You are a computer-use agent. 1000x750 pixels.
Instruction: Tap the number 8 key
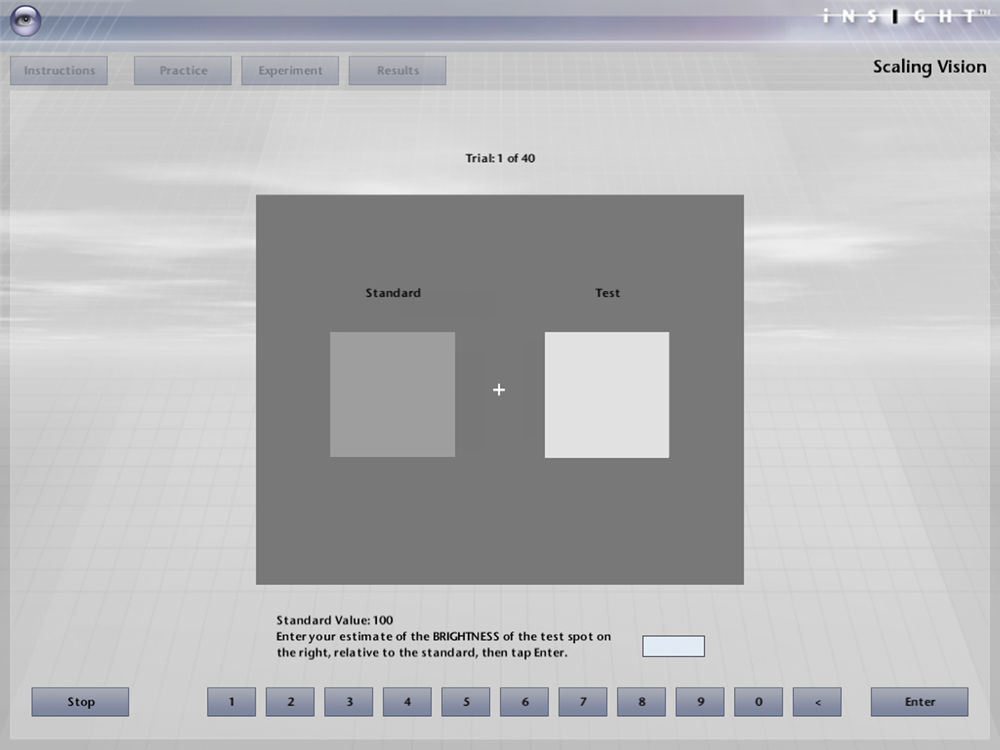click(x=642, y=702)
